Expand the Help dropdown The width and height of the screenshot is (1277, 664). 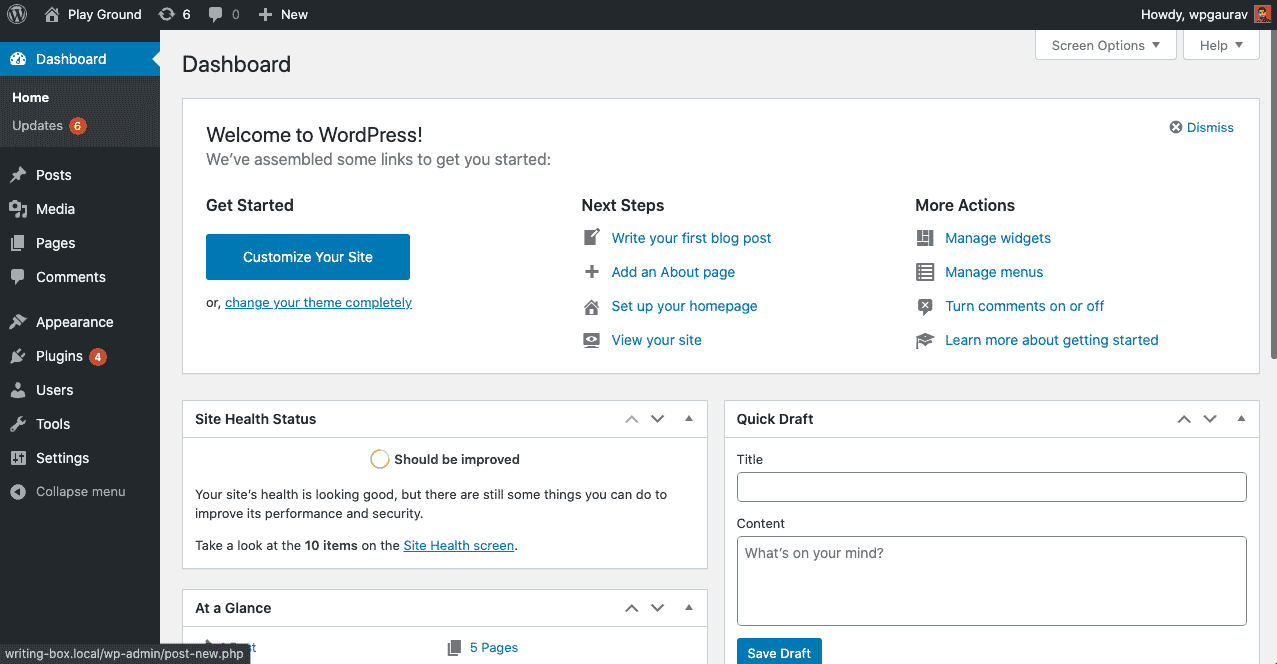1220,45
